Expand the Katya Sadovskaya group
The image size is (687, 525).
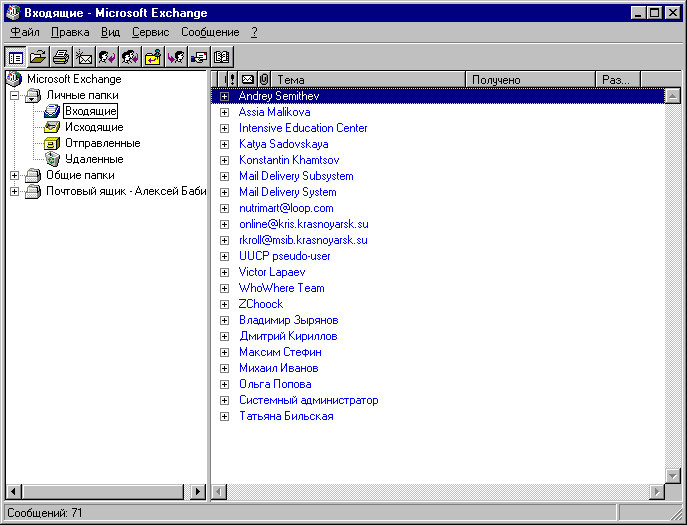pyautogui.click(x=224, y=144)
